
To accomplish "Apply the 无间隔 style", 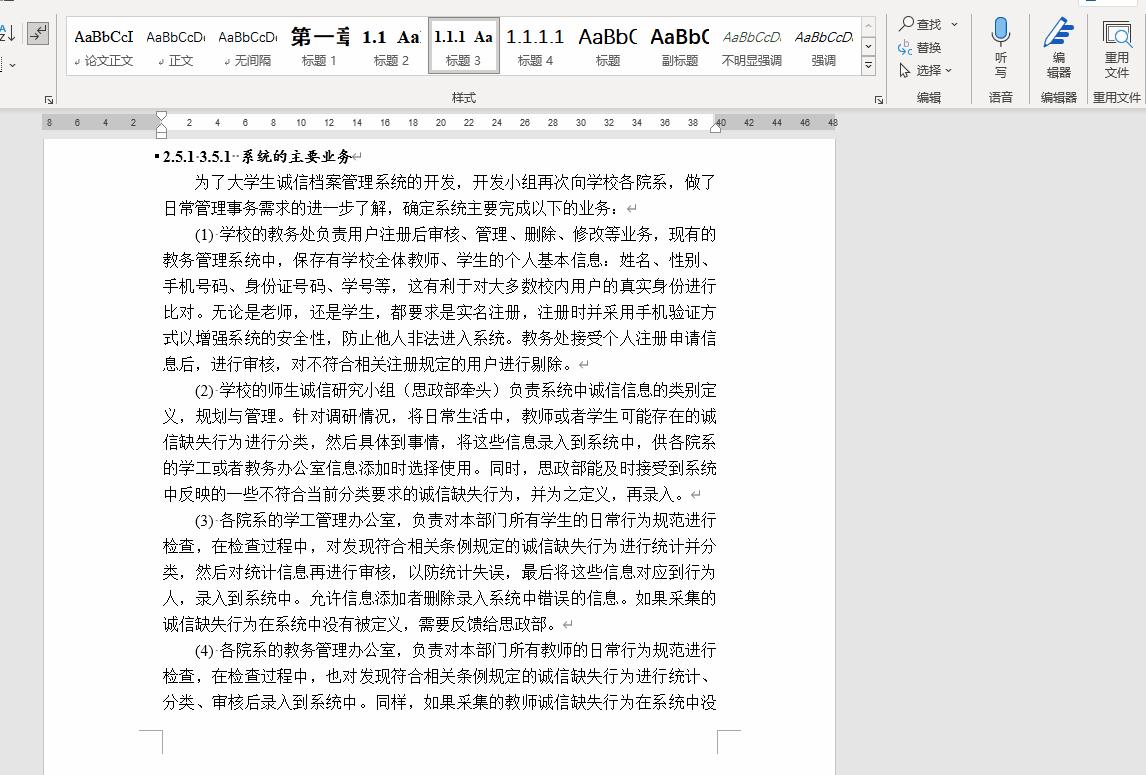I will (247, 45).
